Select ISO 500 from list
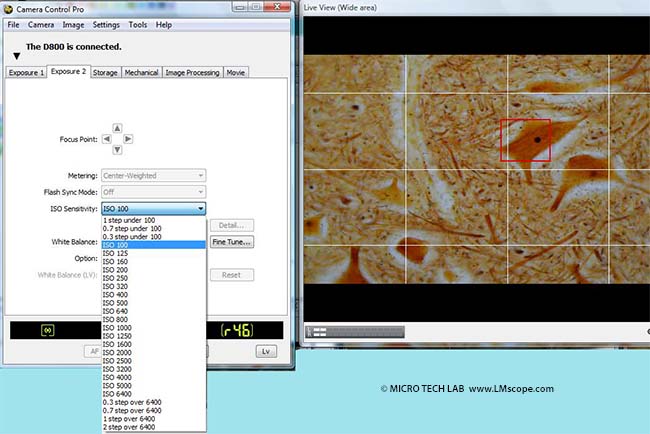The width and height of the screenshot is (650, 434). pos(154,303)
